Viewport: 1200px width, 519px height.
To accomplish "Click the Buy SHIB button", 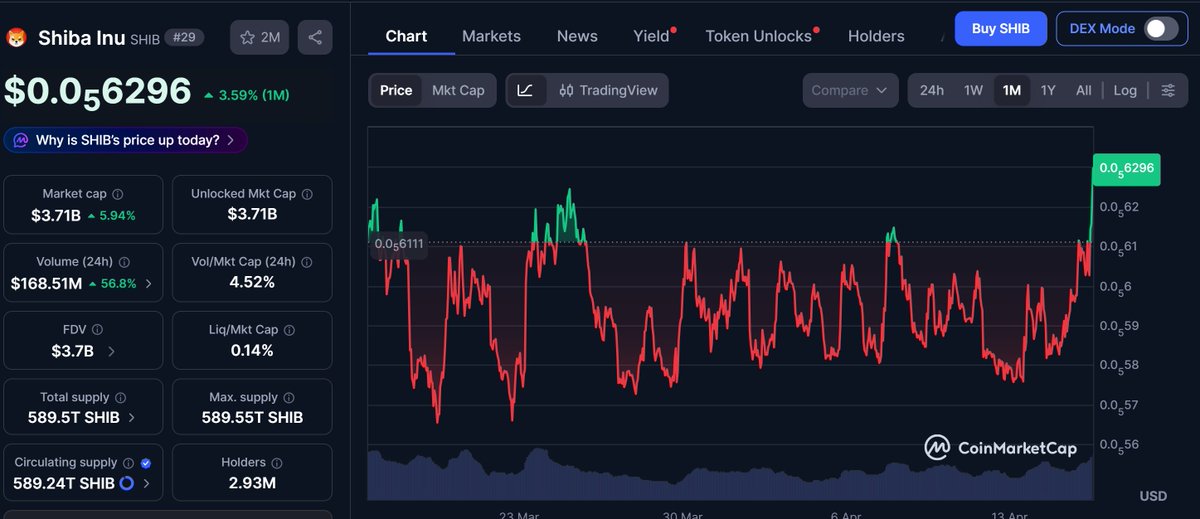I will [1000, 29].
